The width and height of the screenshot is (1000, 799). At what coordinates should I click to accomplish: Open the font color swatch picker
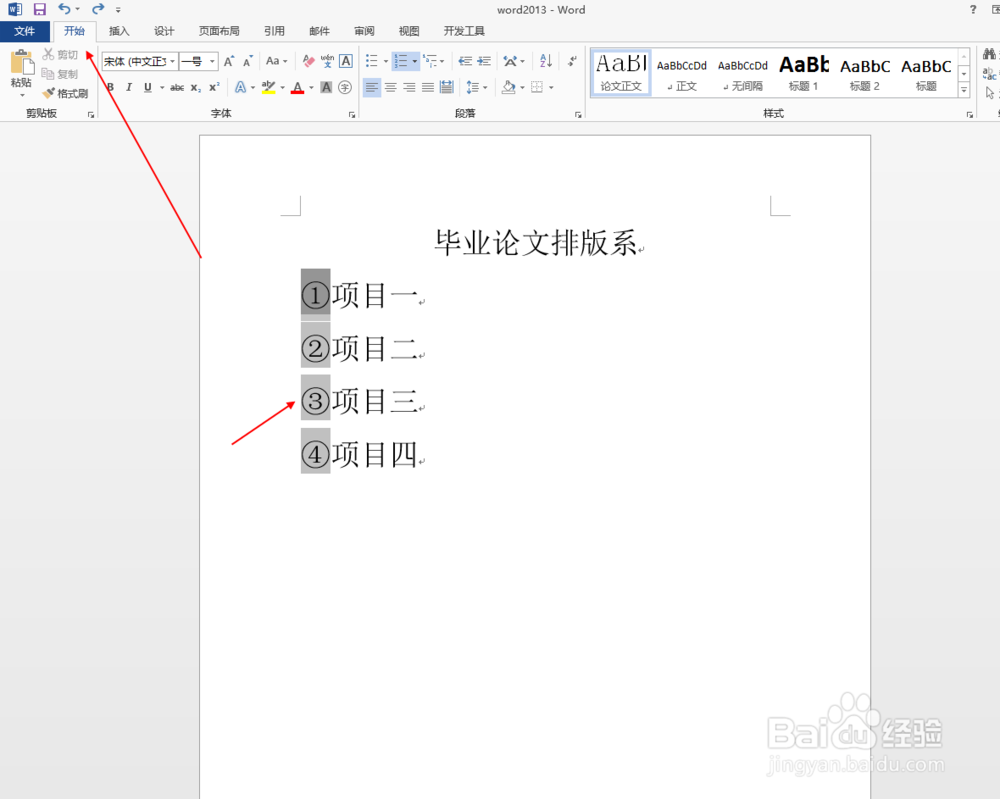click(x=311, y=88)
